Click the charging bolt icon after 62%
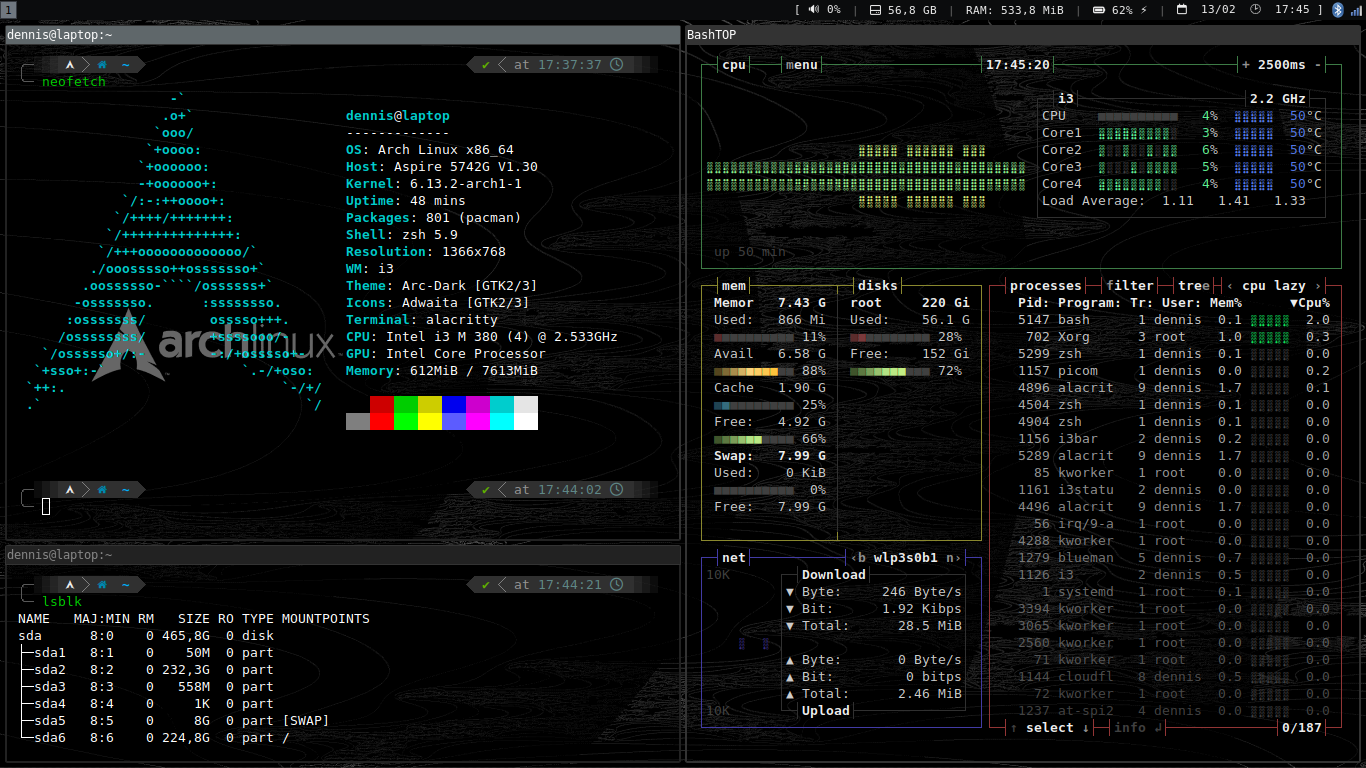Screen dimensions: 1366x768 1144,9
